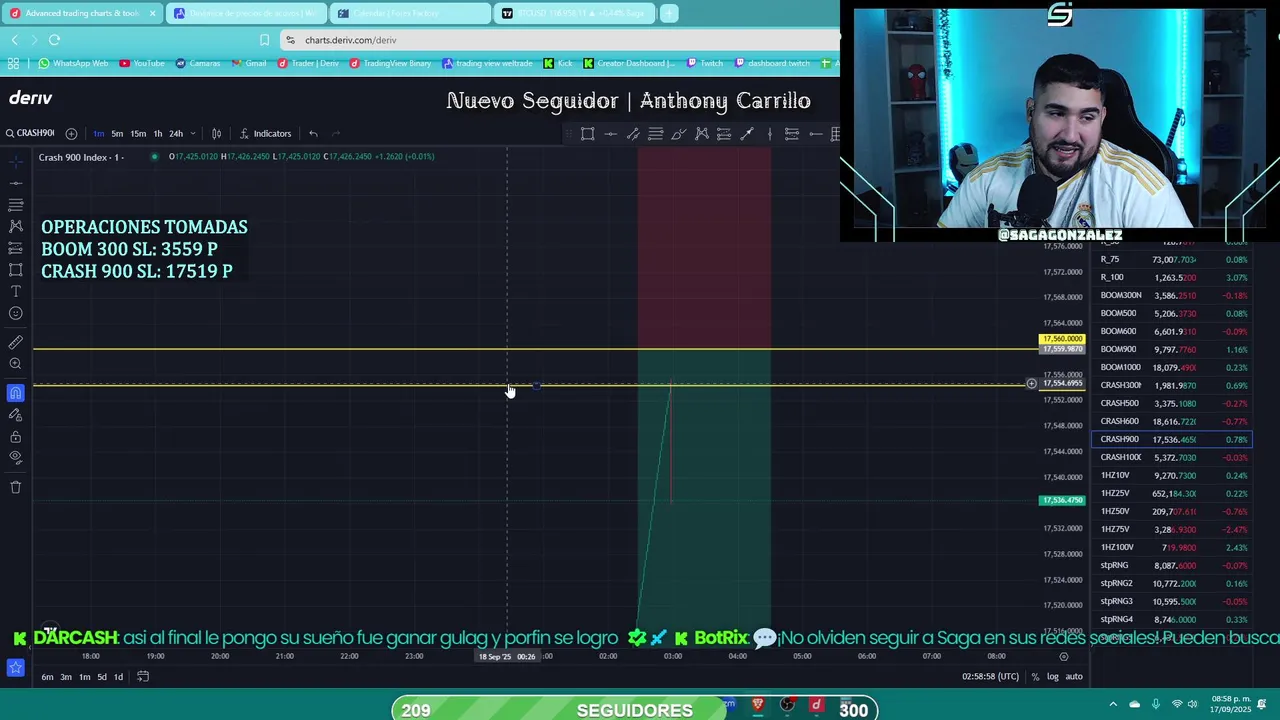This screenshot has width=1280, height=720.
Task: Select the trend line tool in left sidebar
Action: click(x=15, y=182)
